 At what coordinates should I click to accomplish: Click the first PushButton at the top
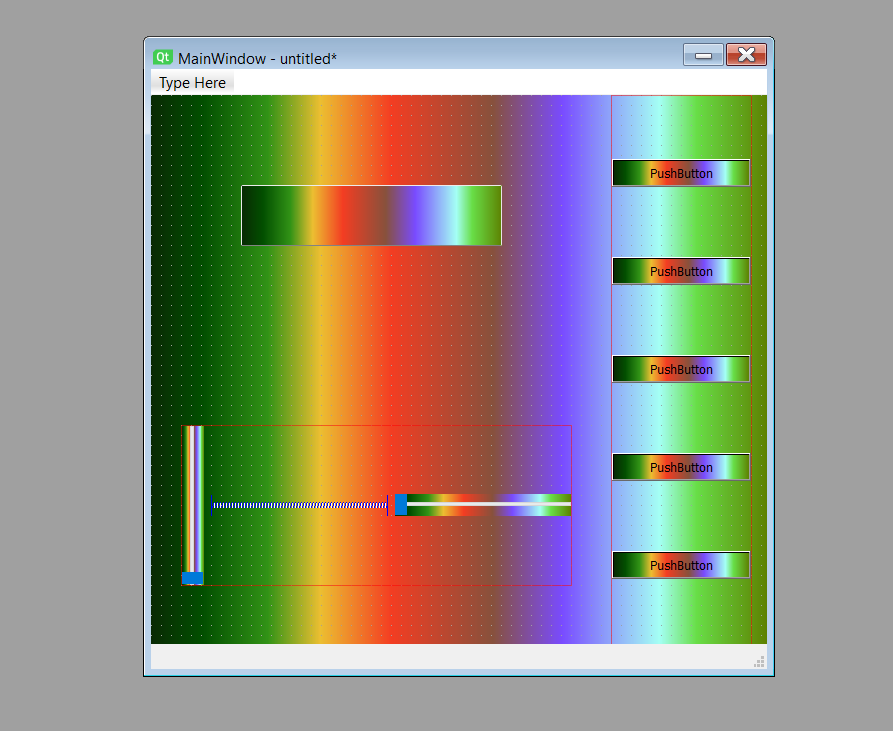tap(681, 173)
